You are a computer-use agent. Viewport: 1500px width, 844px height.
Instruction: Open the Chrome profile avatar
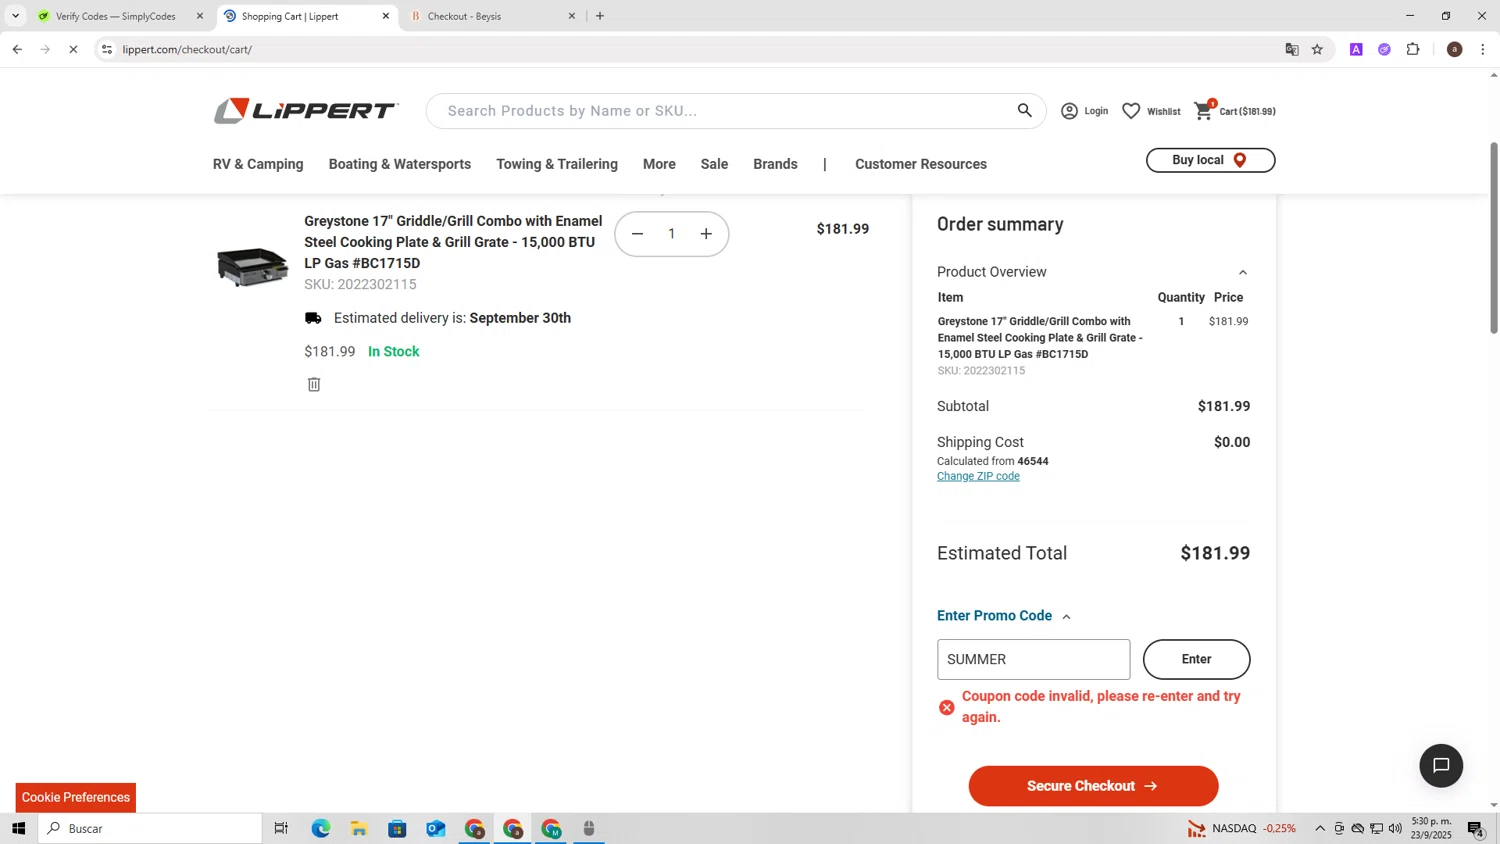tap(1454, 49)
